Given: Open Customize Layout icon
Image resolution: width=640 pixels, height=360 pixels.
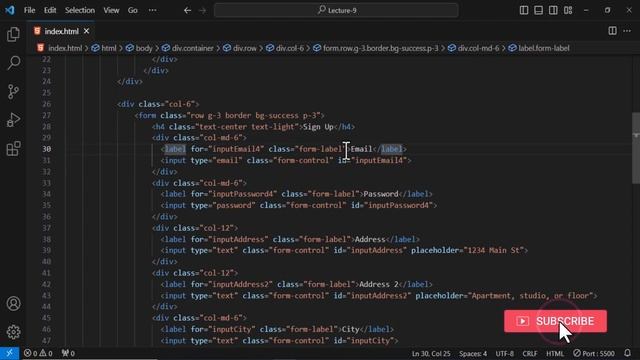Looking at the screenshot, I should coord(568,10).
